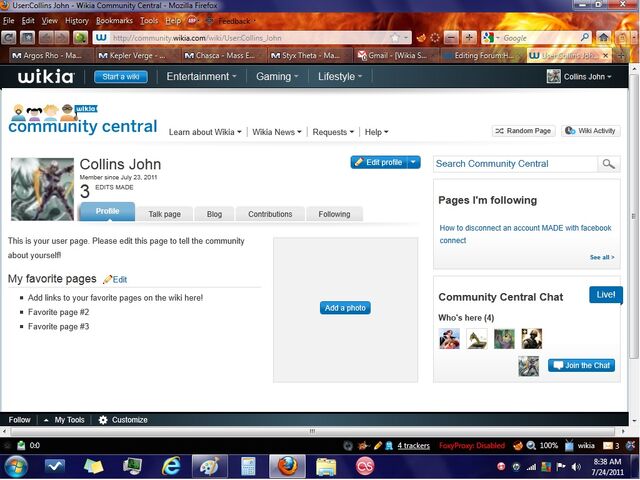Click the network signal tray icon
The width and height of the screenshot is (640, 480).
point(531,467)
